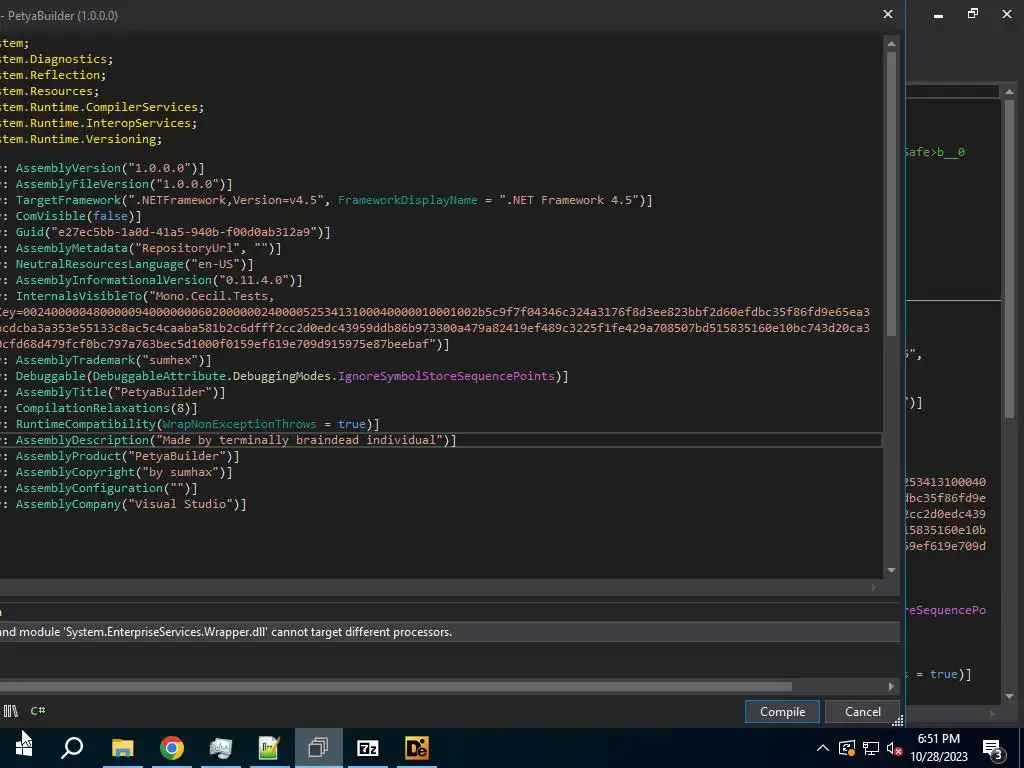Screen dimensions: 1024x768
Task: Click the AssemblyConfiguration("") line
Action: click(99, 488)
